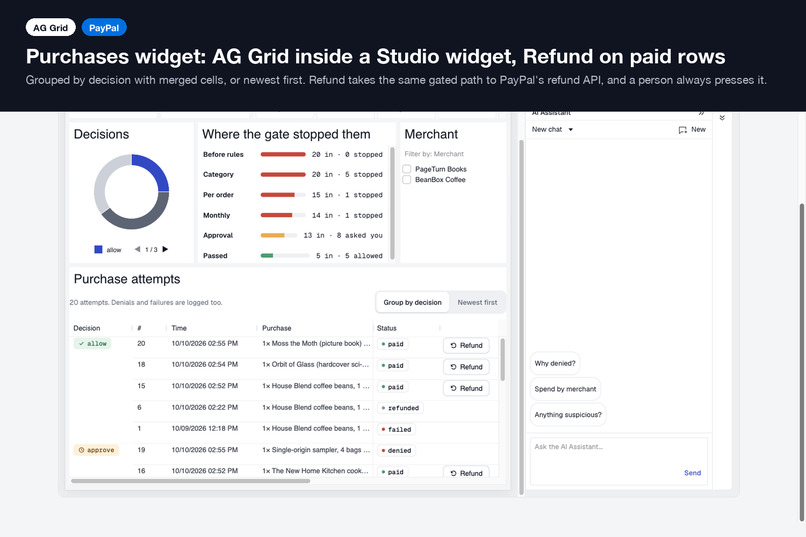The image size is (806, 537).
Task: Click the orange approve decision badge
Action: click(x=96, y=450)
